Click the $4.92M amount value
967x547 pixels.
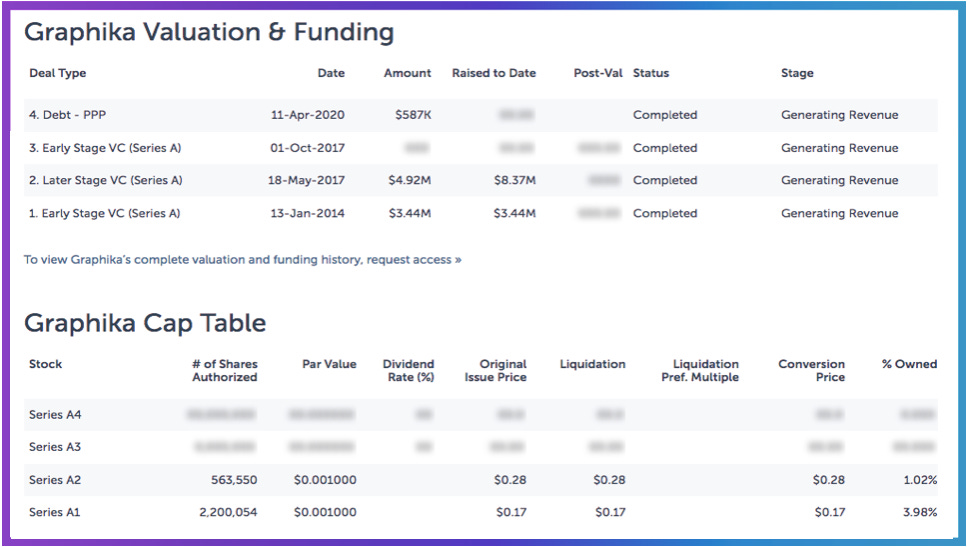[409, 180]
